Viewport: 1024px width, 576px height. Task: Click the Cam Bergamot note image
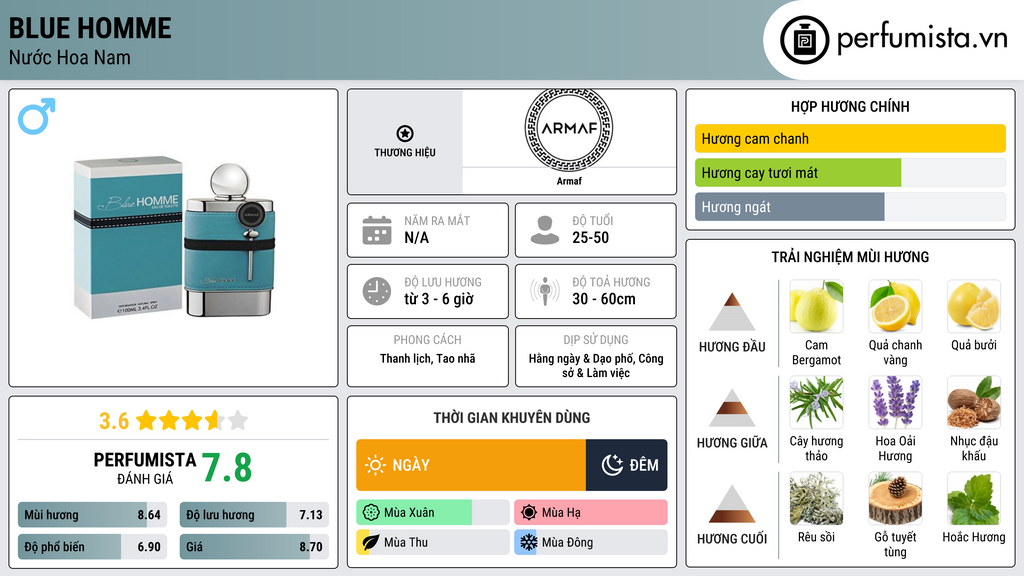(816, 306)
